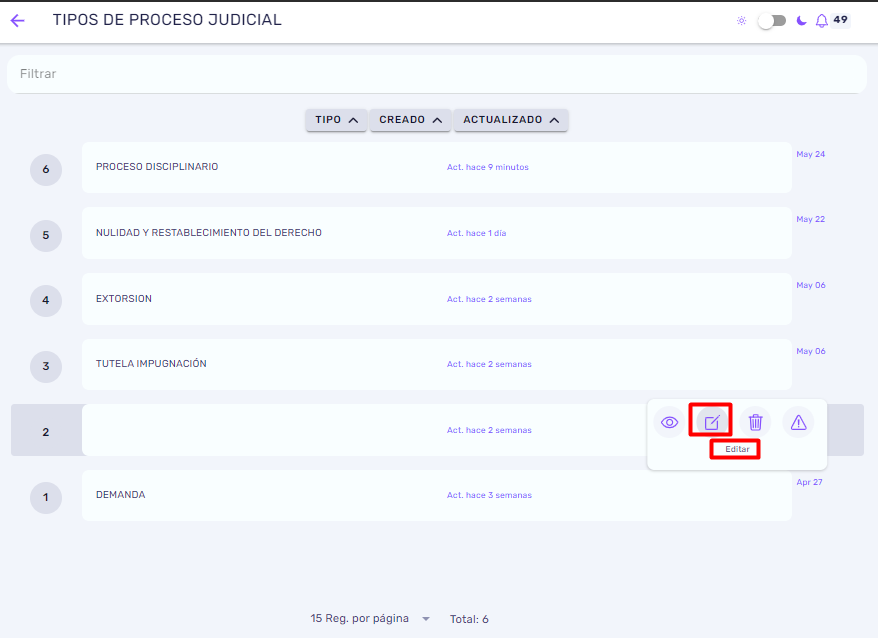Click the sun light-mode icon
The height and width of the screenshot is (638, 878).
[741, 21]
